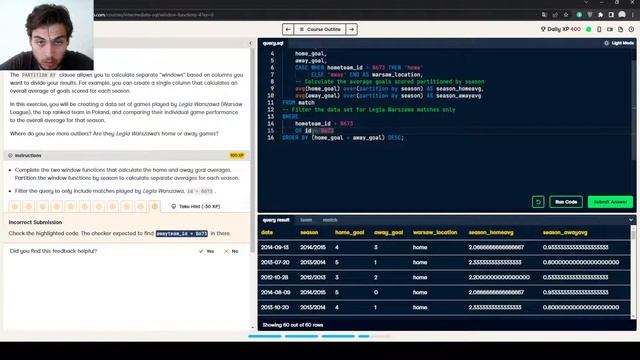Select the query.sql editor tab
The height and width of the screenshot is (360, 640).
pos(273,43)
